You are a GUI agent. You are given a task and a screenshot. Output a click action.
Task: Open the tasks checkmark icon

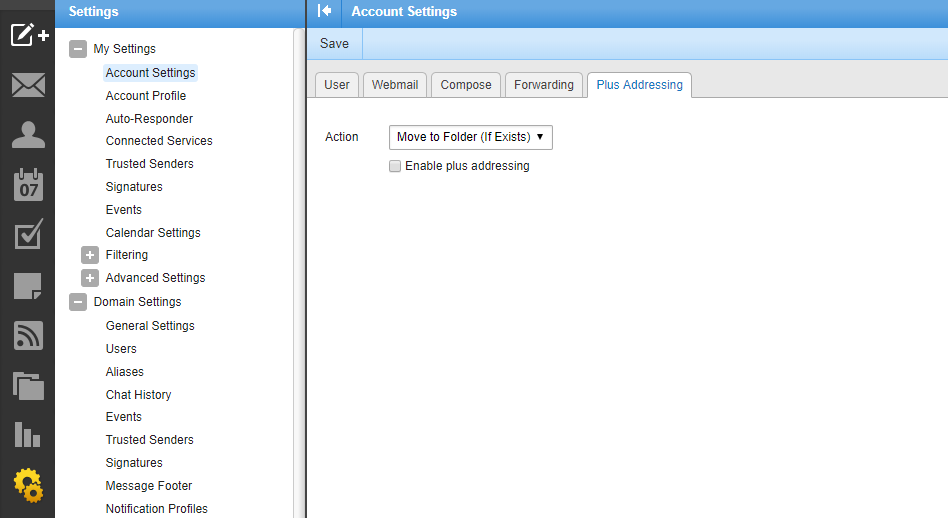[x=28, y=235]
